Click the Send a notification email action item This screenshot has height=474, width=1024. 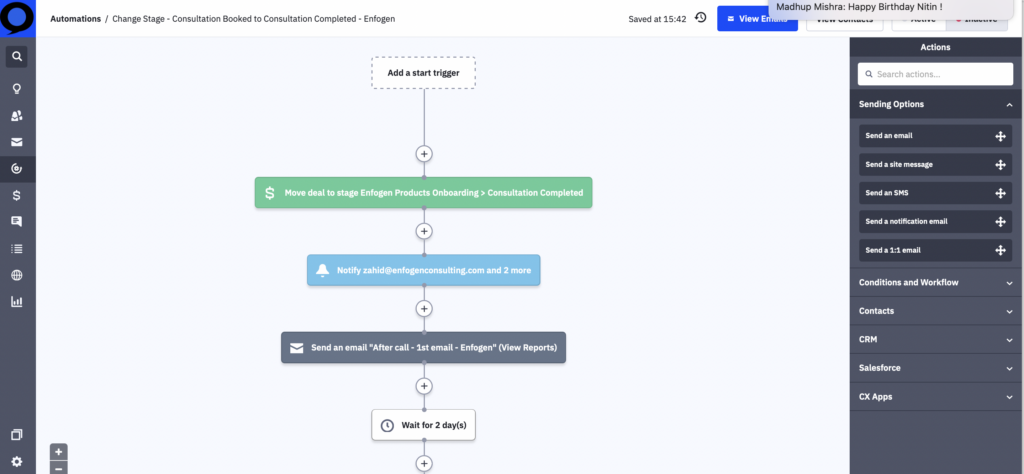coord(935,222)
